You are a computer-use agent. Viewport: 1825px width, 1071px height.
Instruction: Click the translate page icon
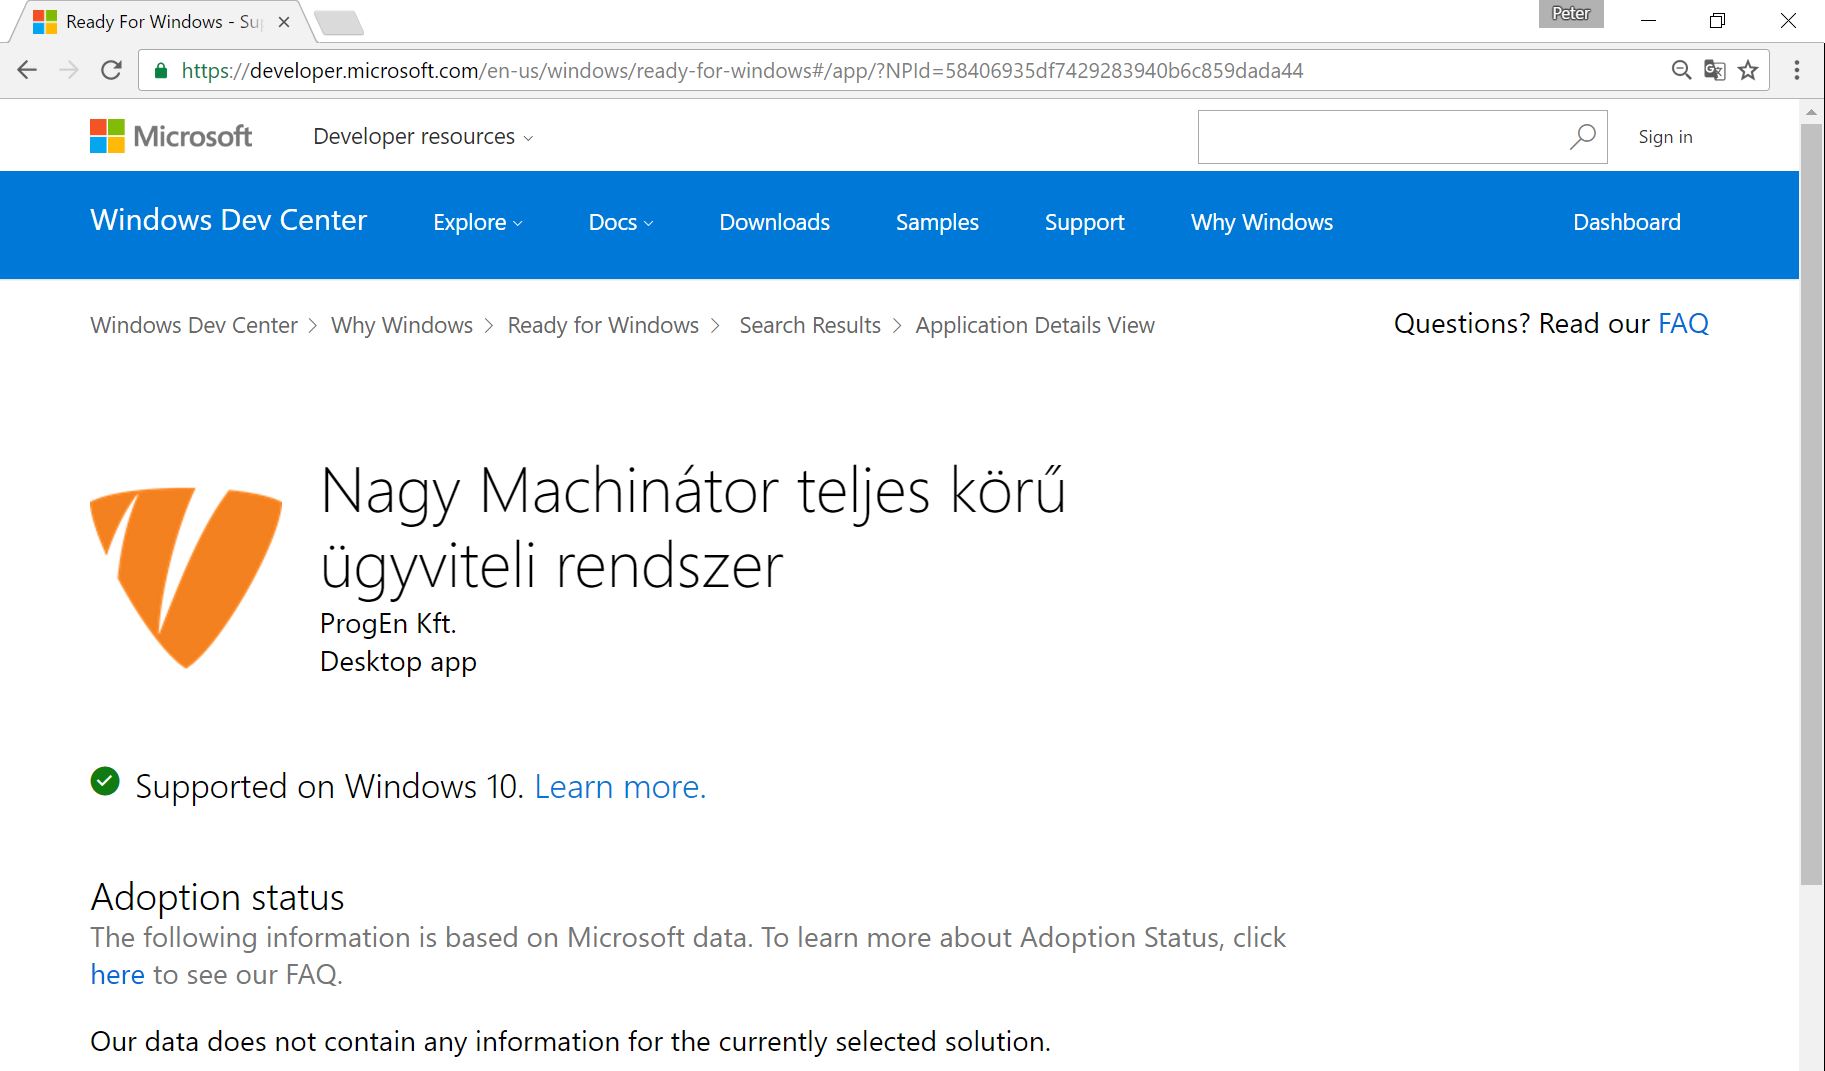click(1714, 70)
